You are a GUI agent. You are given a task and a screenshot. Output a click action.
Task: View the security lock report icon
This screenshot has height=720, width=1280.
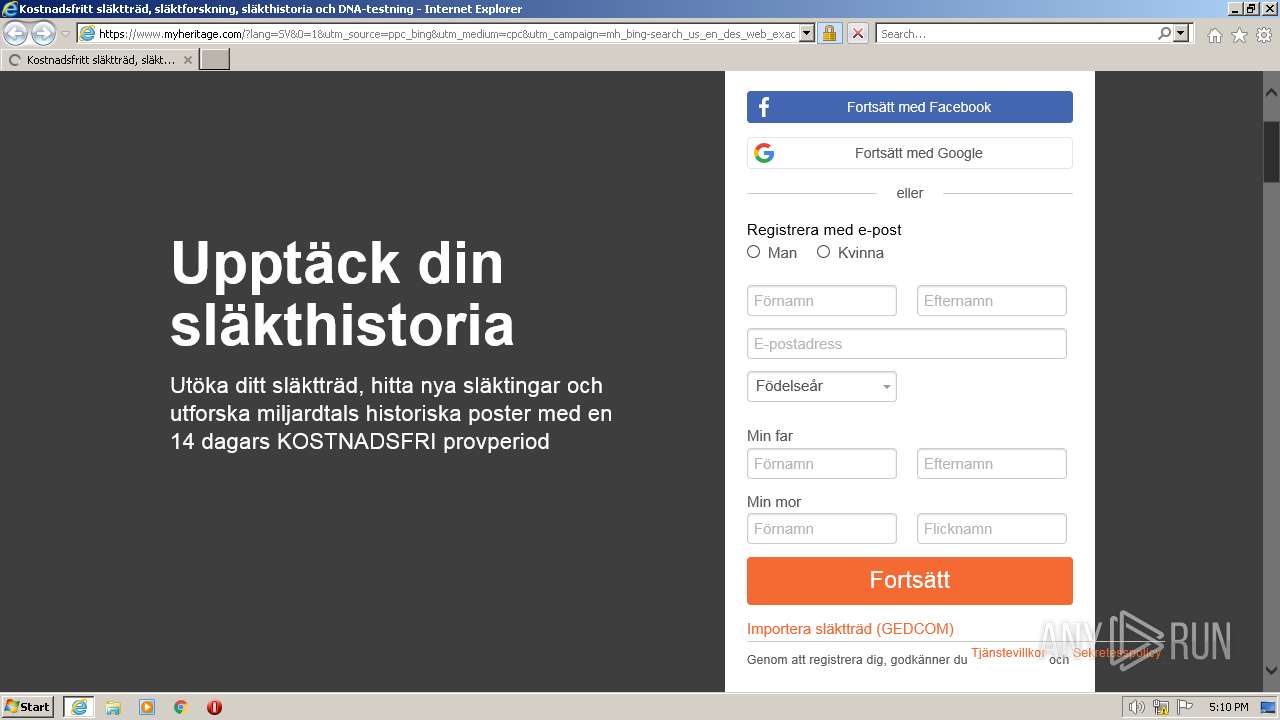pyautogui.click(x=829, y=34)
